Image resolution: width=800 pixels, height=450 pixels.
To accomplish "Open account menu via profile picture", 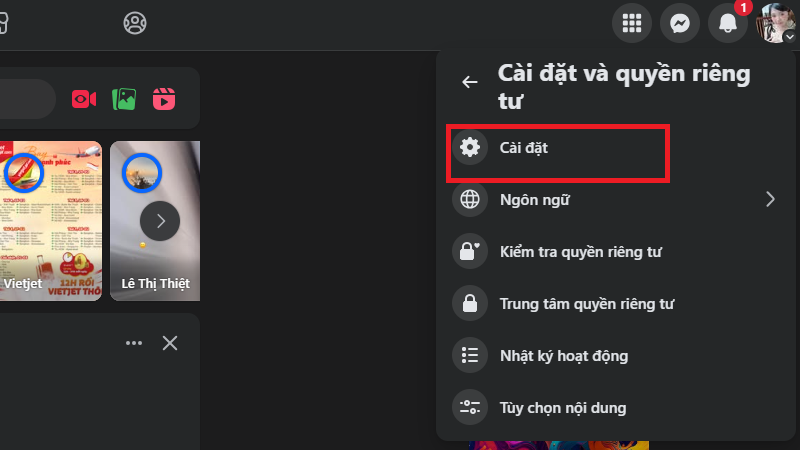I will coord(776,23).
